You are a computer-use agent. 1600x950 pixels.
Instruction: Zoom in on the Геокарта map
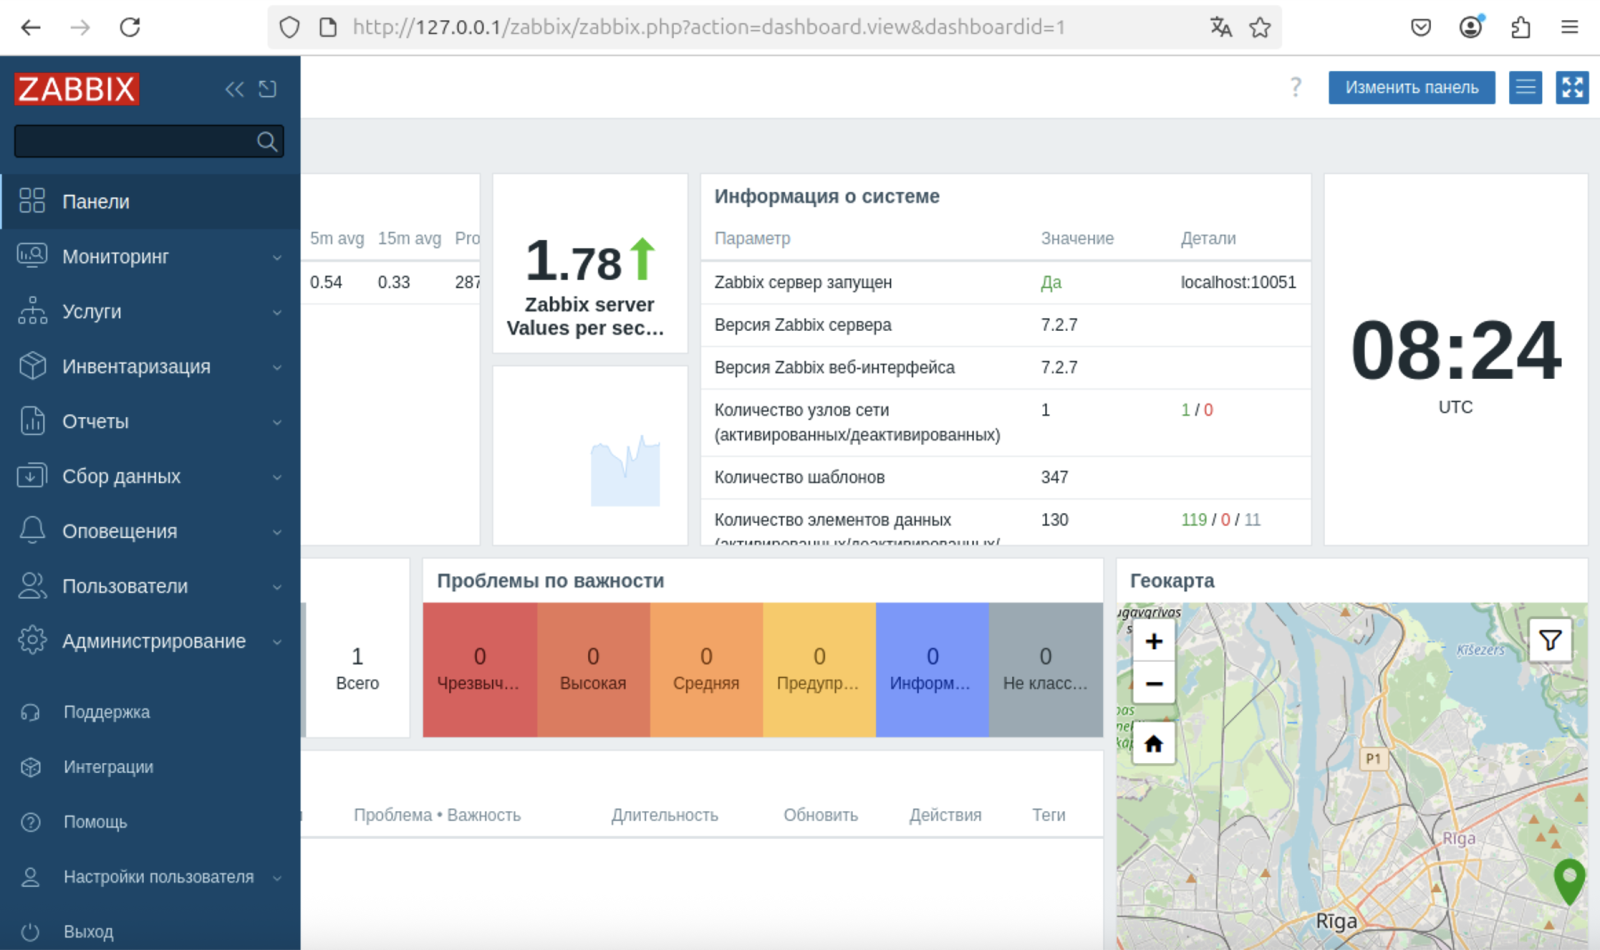1154,641
